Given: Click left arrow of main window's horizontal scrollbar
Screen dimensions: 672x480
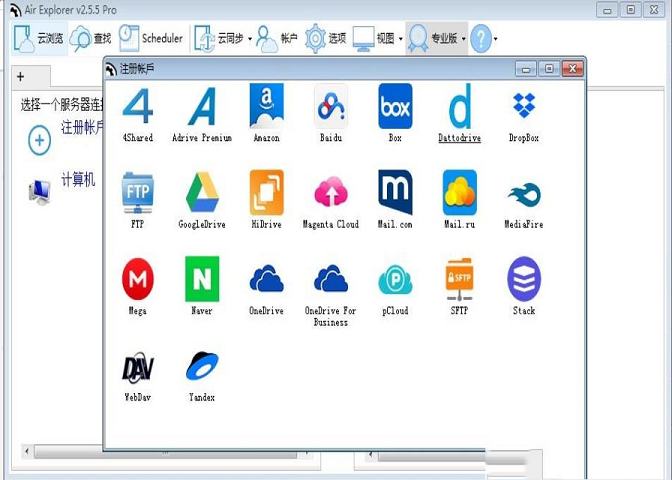Looking at the screenshot, I should [x=27, y=451].
